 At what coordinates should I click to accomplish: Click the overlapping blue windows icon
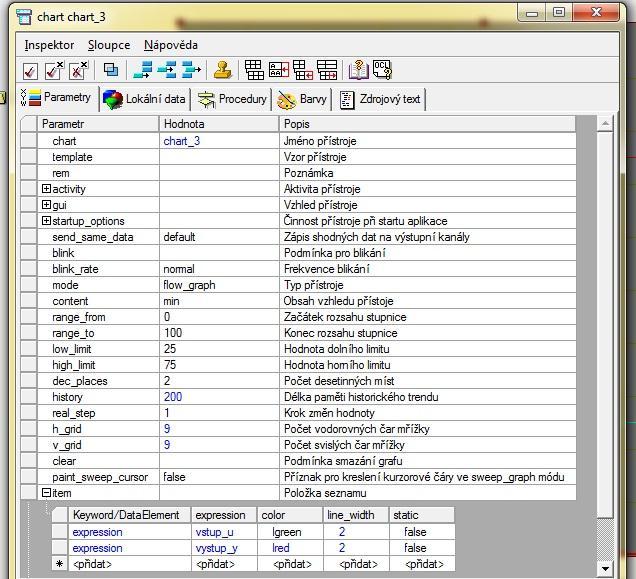point(111,70)
